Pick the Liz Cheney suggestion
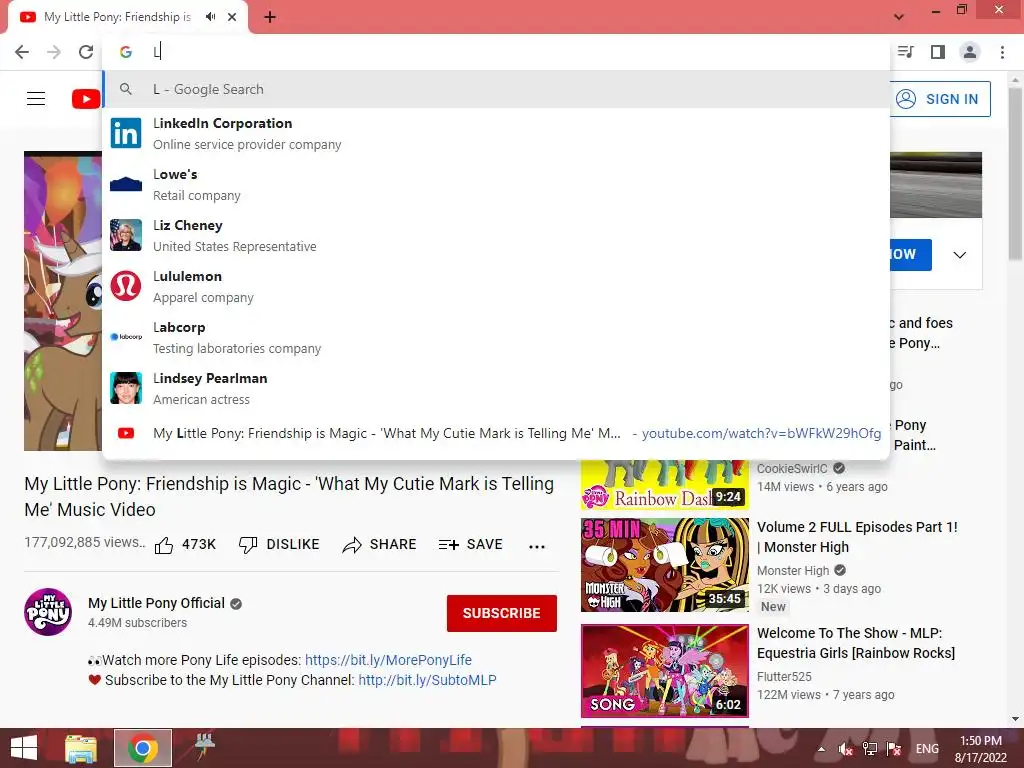This screenshot has height=768, width=1024. 496,235
